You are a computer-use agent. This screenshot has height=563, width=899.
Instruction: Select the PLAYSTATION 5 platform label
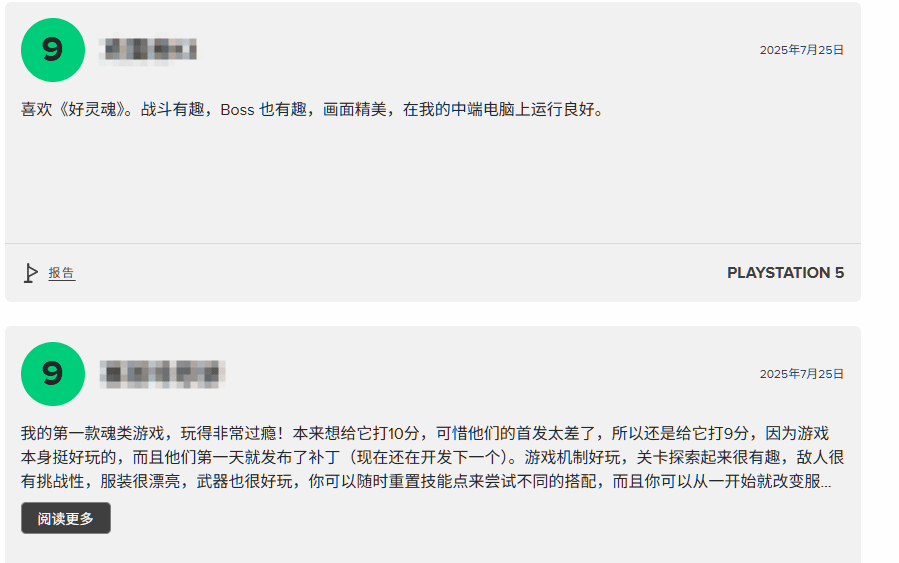point(785,273)
